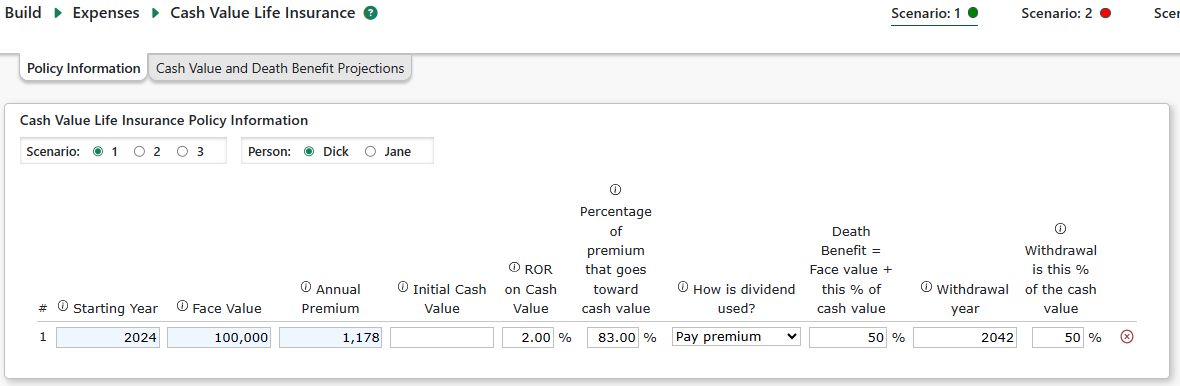Go to Build in the breadcrumb
This screenshot has width=1180, height=386.
23,13
